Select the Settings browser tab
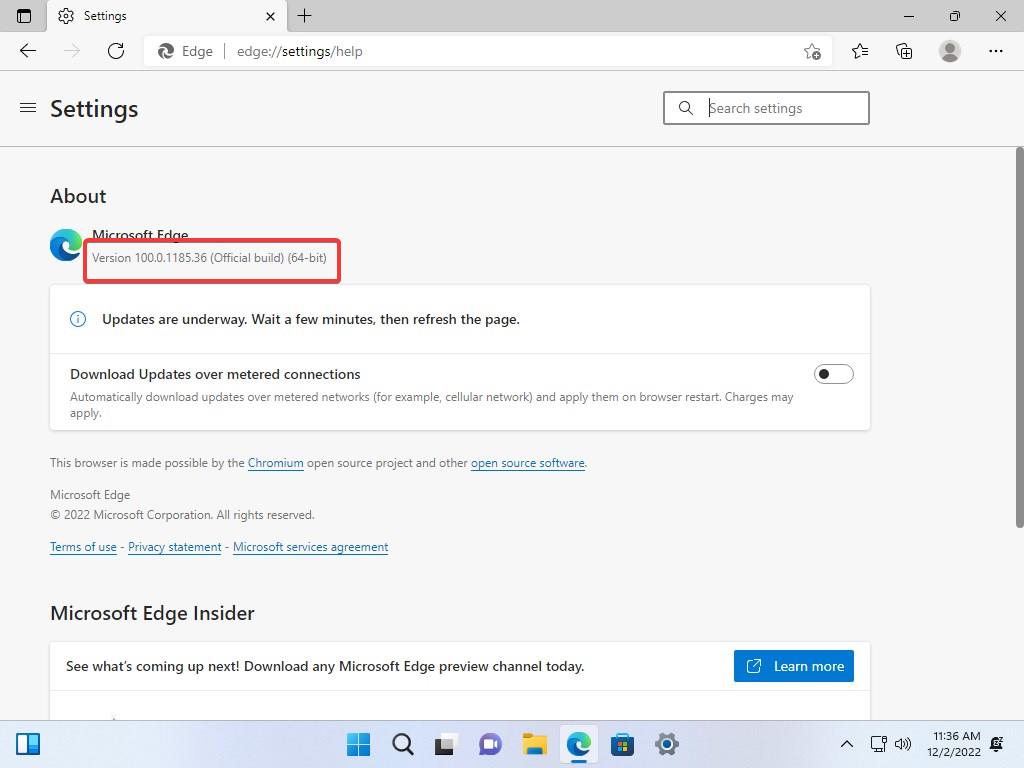 pyautogui.click(x=150, y=16)
